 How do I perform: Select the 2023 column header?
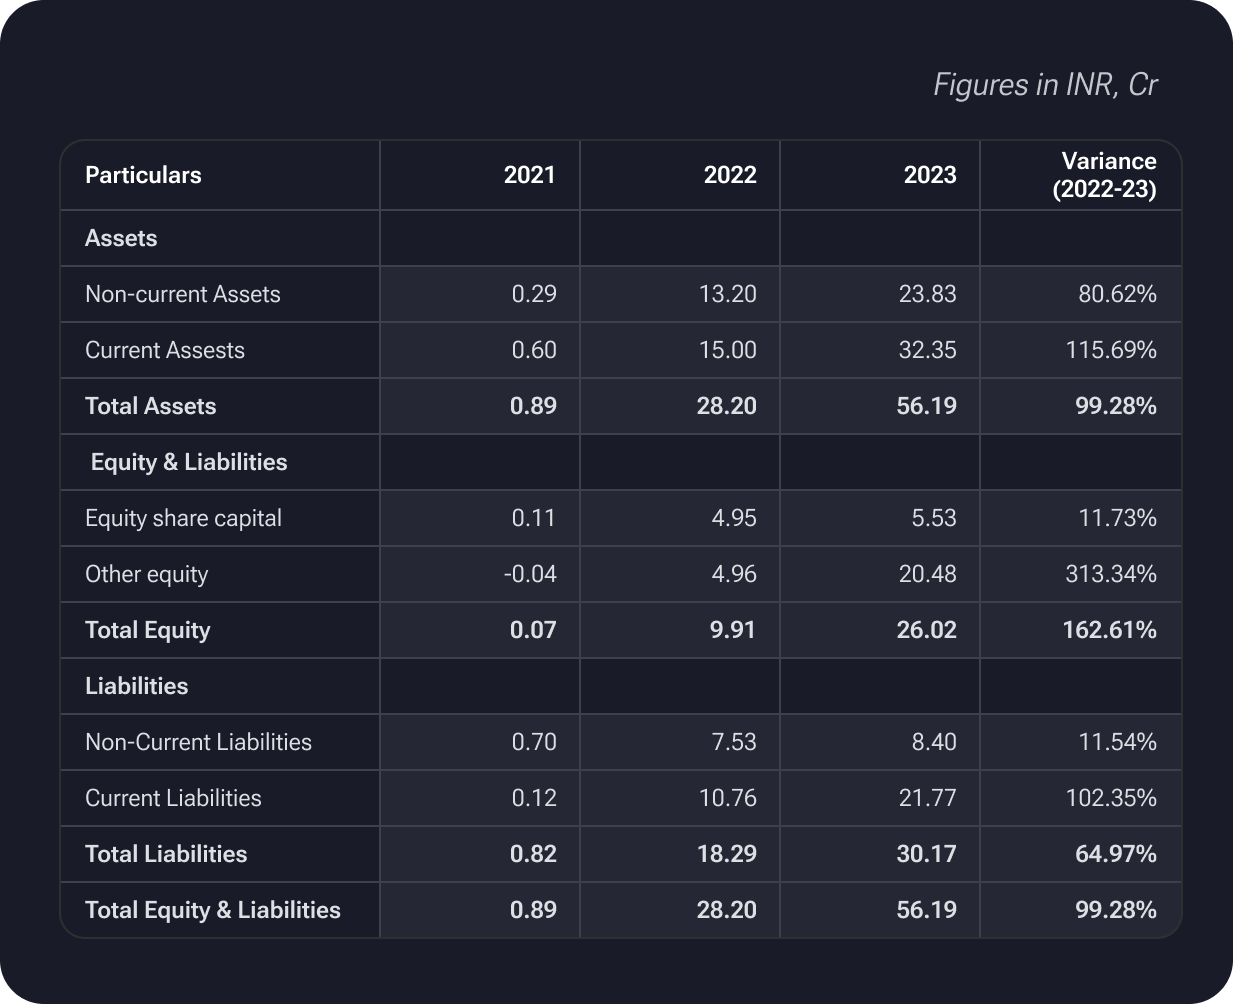click(x=929, y=175)
